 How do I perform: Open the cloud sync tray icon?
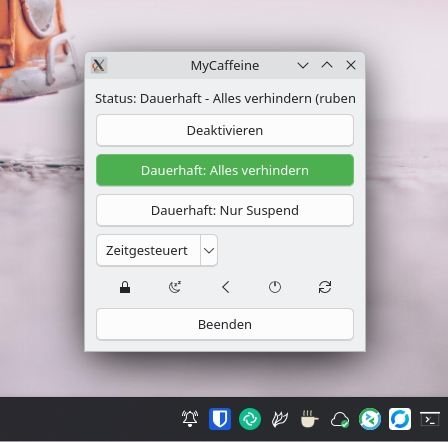340,419
